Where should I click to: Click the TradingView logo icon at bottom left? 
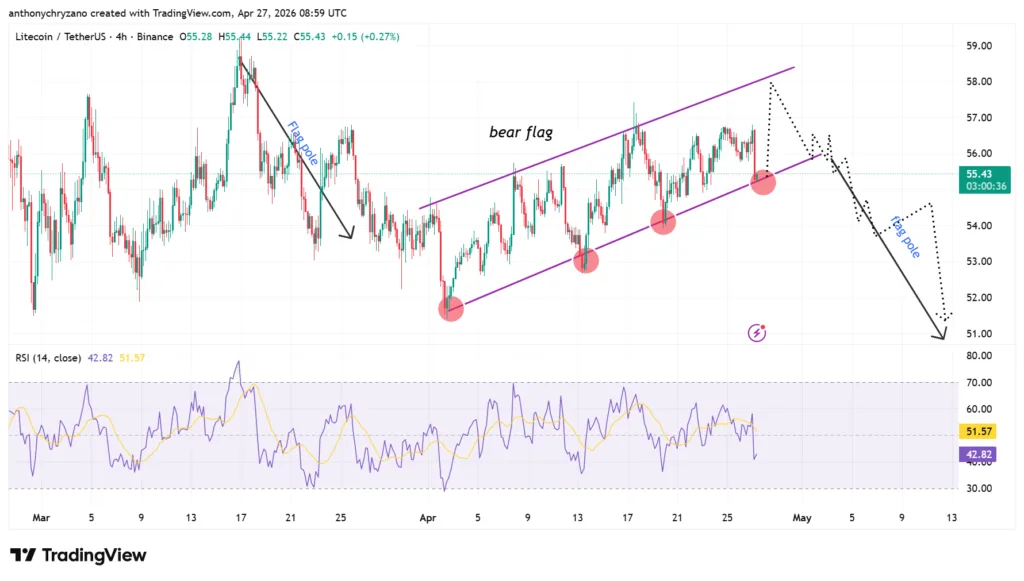coord(24,555)
